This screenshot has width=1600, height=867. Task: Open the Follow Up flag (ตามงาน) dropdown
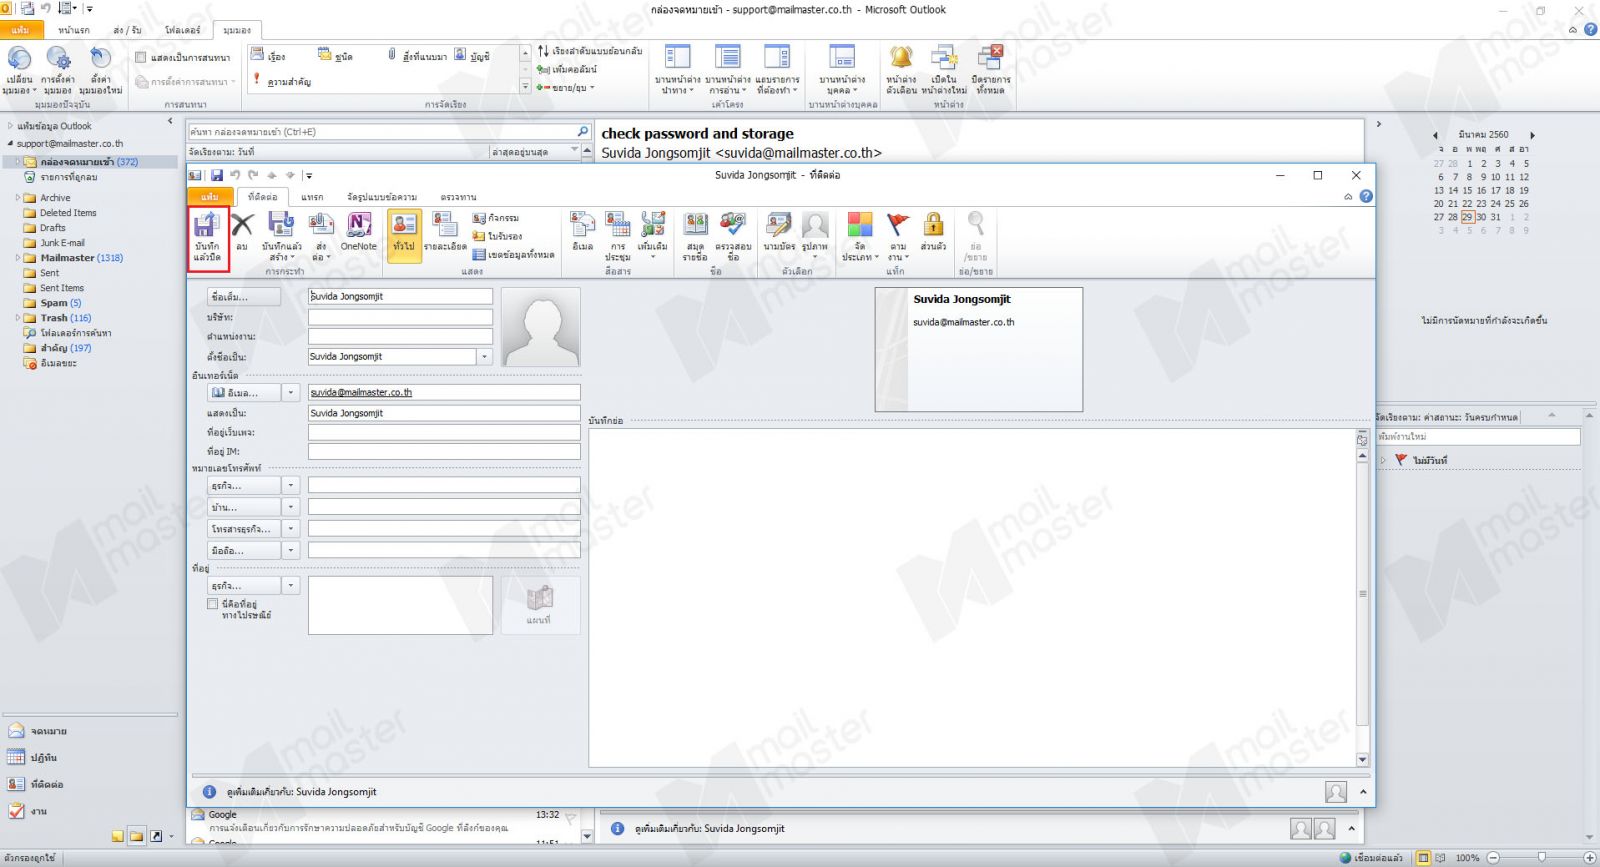897,237
